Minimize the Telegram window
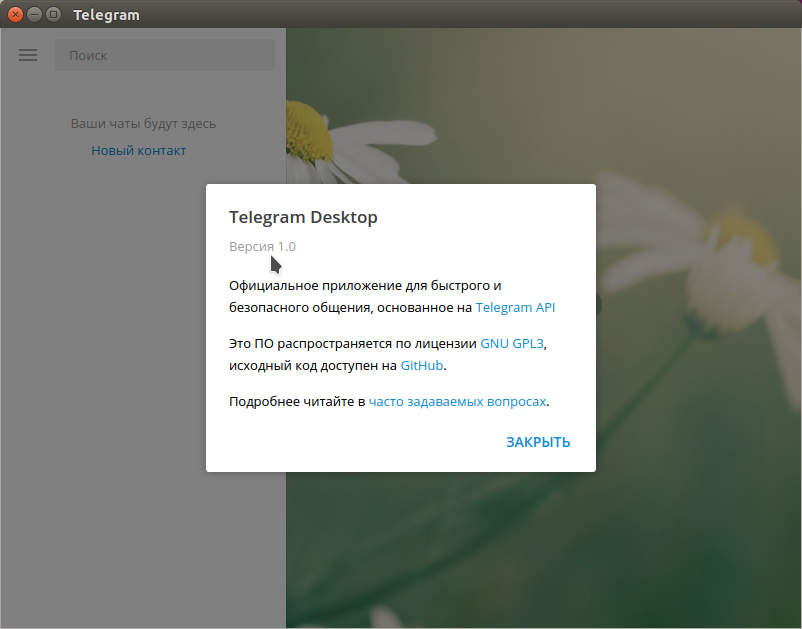Viewport: 802px width, 629px height. [x=34, y=14]
